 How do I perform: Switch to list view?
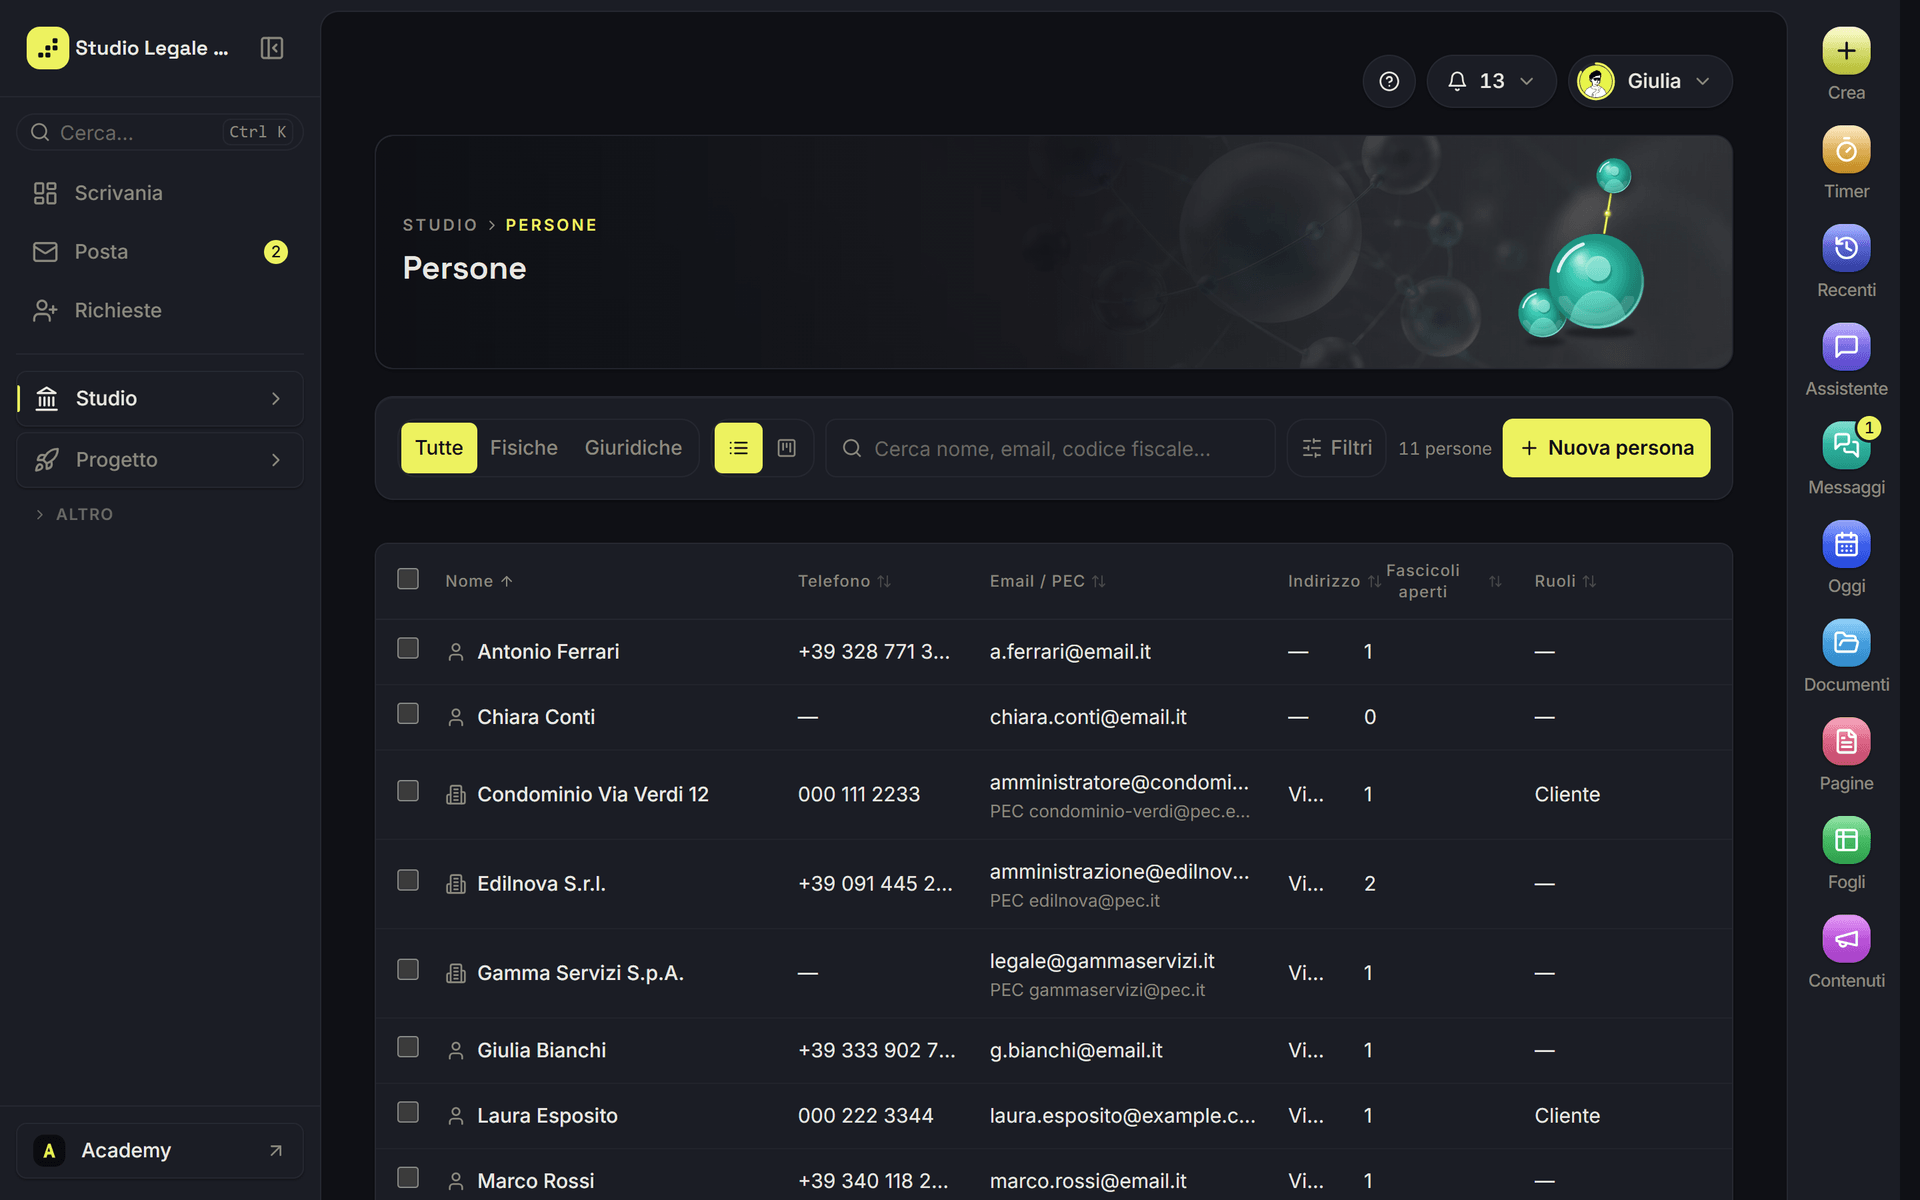738,448
